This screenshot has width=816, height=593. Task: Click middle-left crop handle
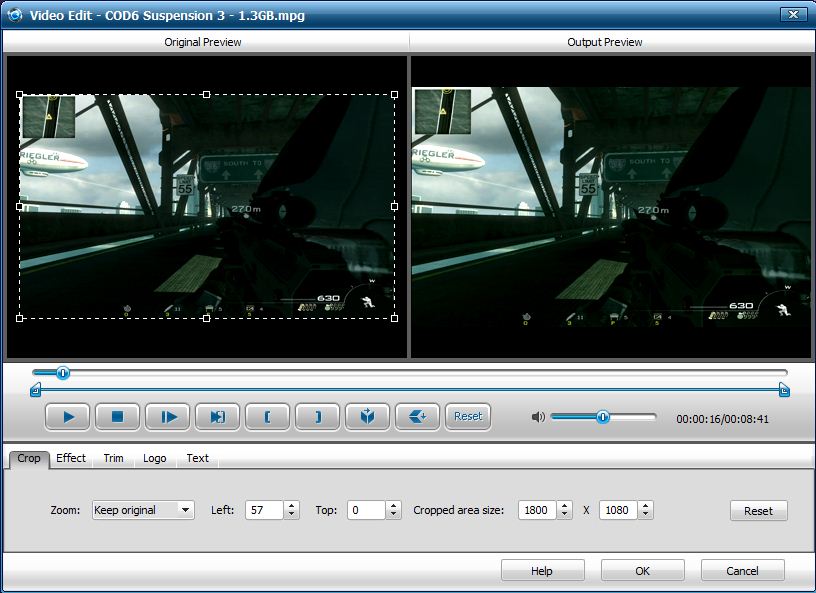(x=20, y=207)
